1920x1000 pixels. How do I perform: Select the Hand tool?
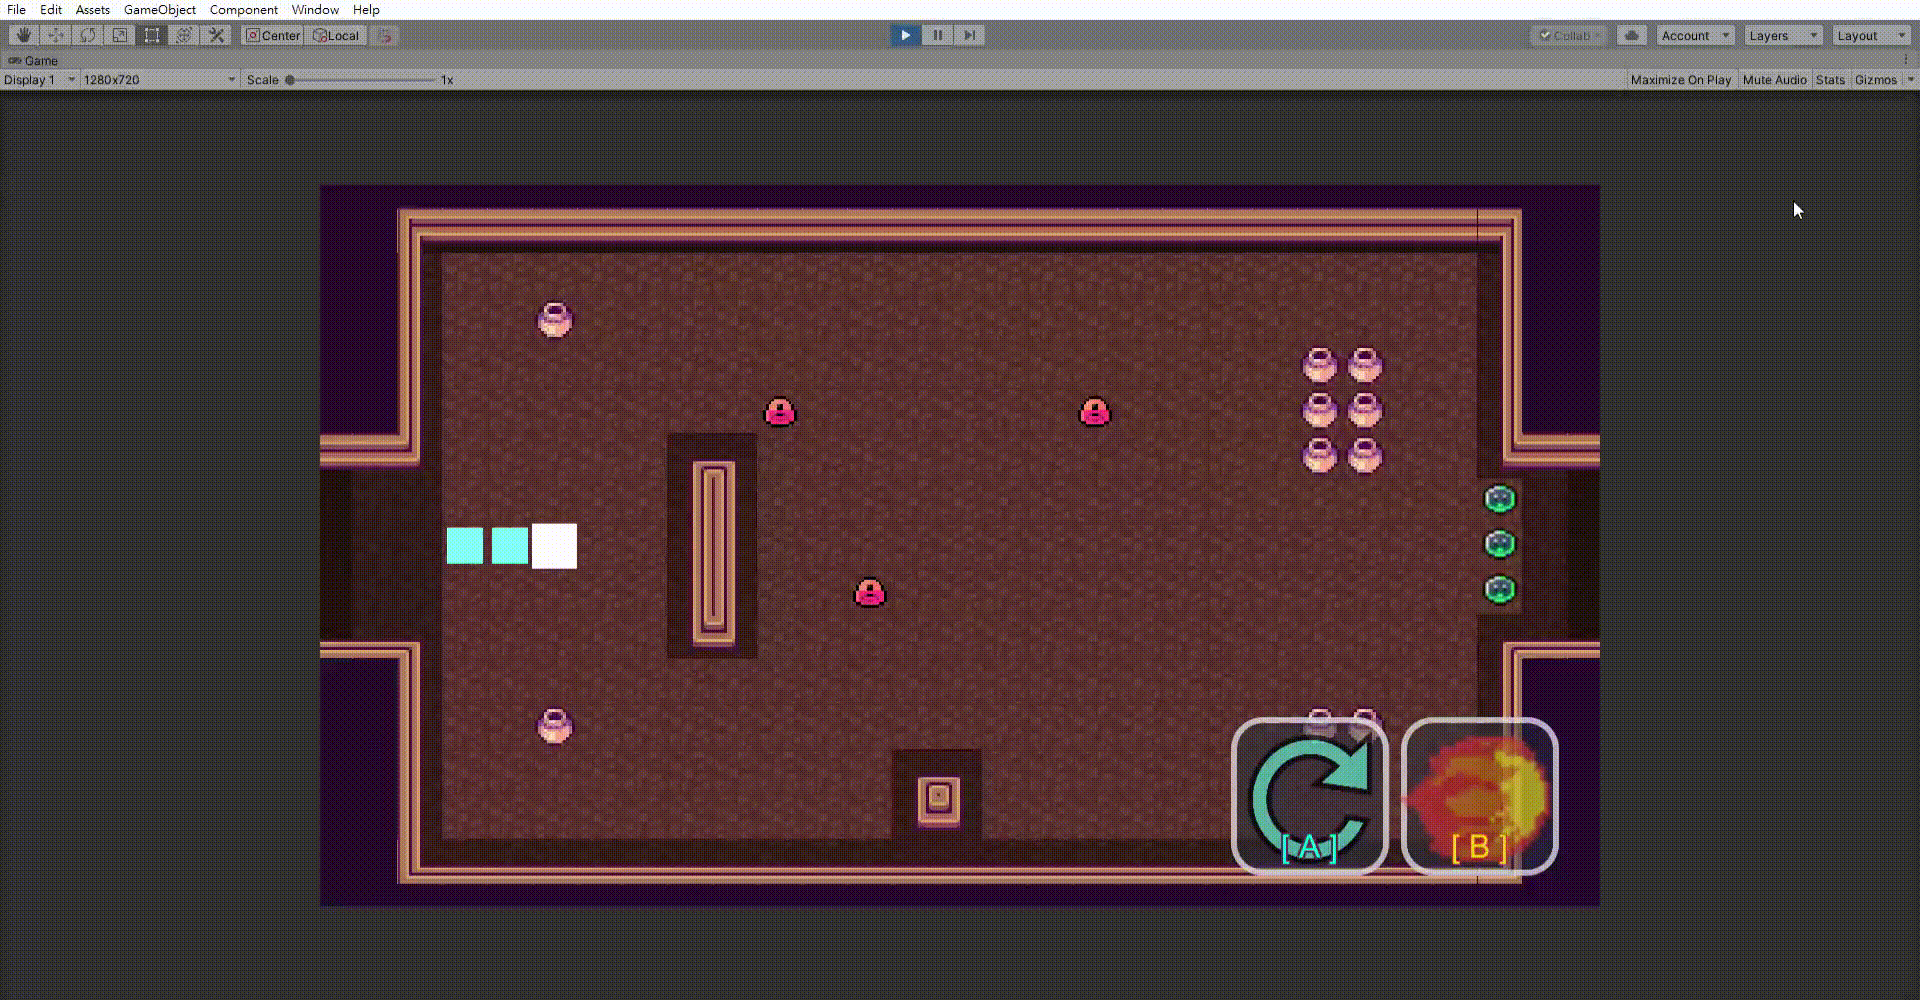(x=23, y=35)
